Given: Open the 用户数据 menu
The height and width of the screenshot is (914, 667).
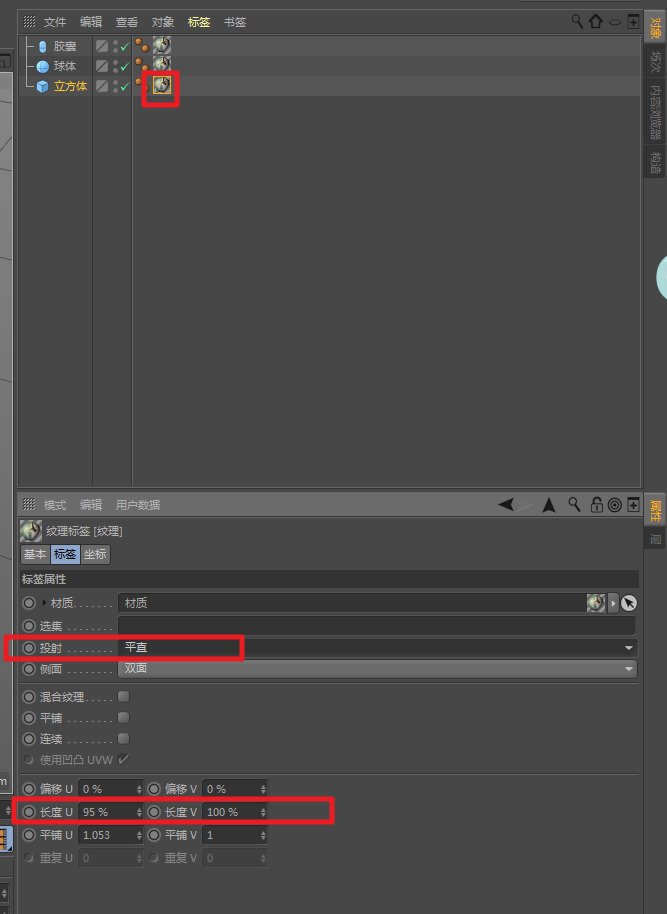Looking at the screenshot, I should pyautogui.click(x=138, y=505).
